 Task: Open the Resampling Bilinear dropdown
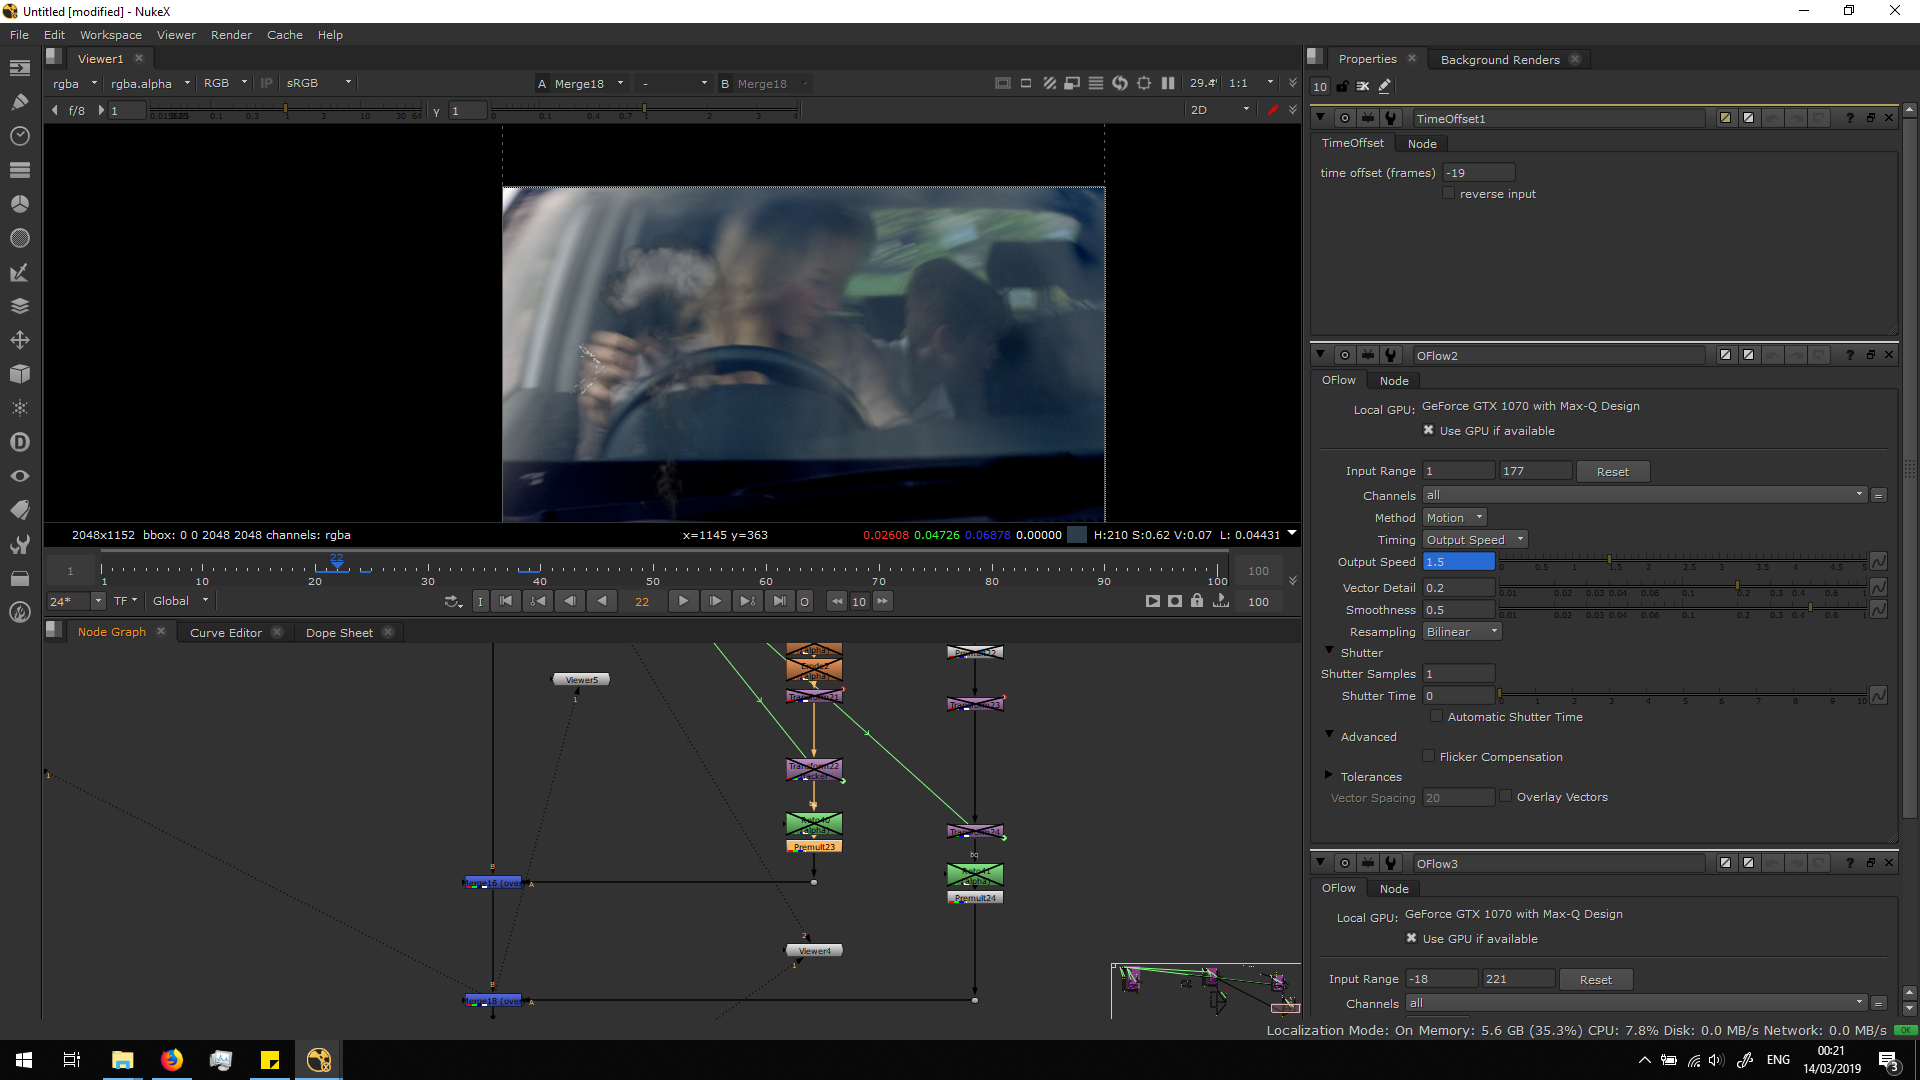point(1461,632)
